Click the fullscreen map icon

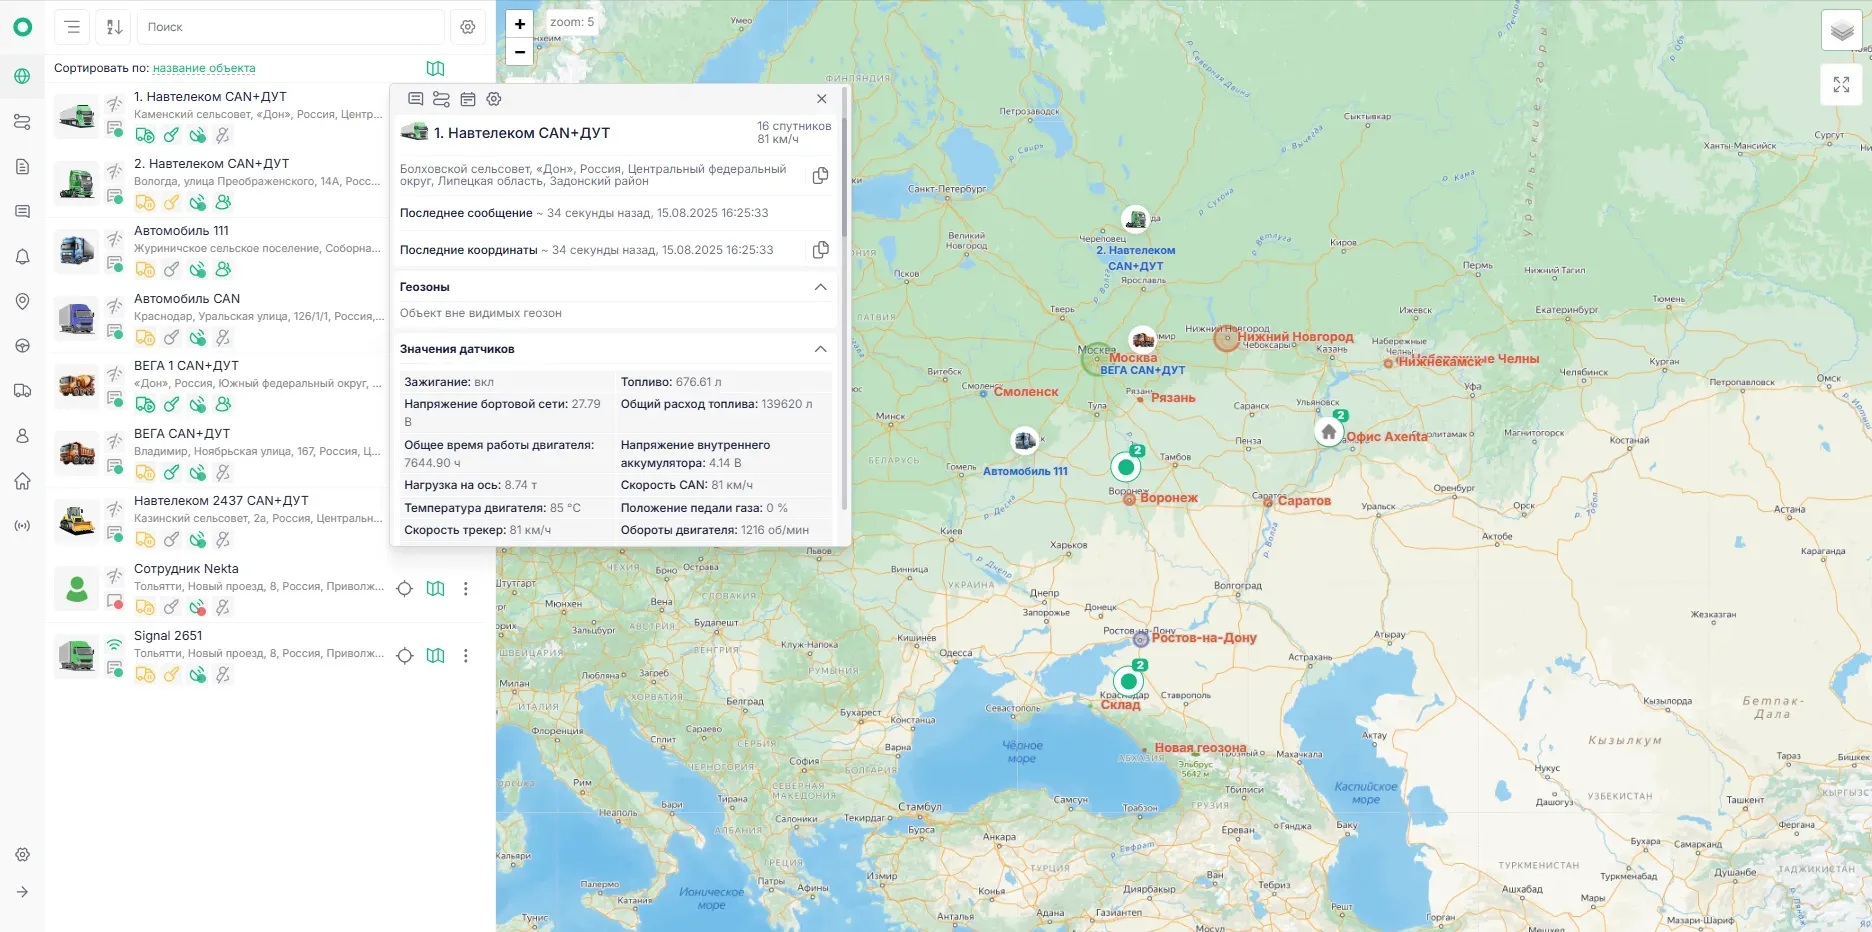tap(1841, 85)
